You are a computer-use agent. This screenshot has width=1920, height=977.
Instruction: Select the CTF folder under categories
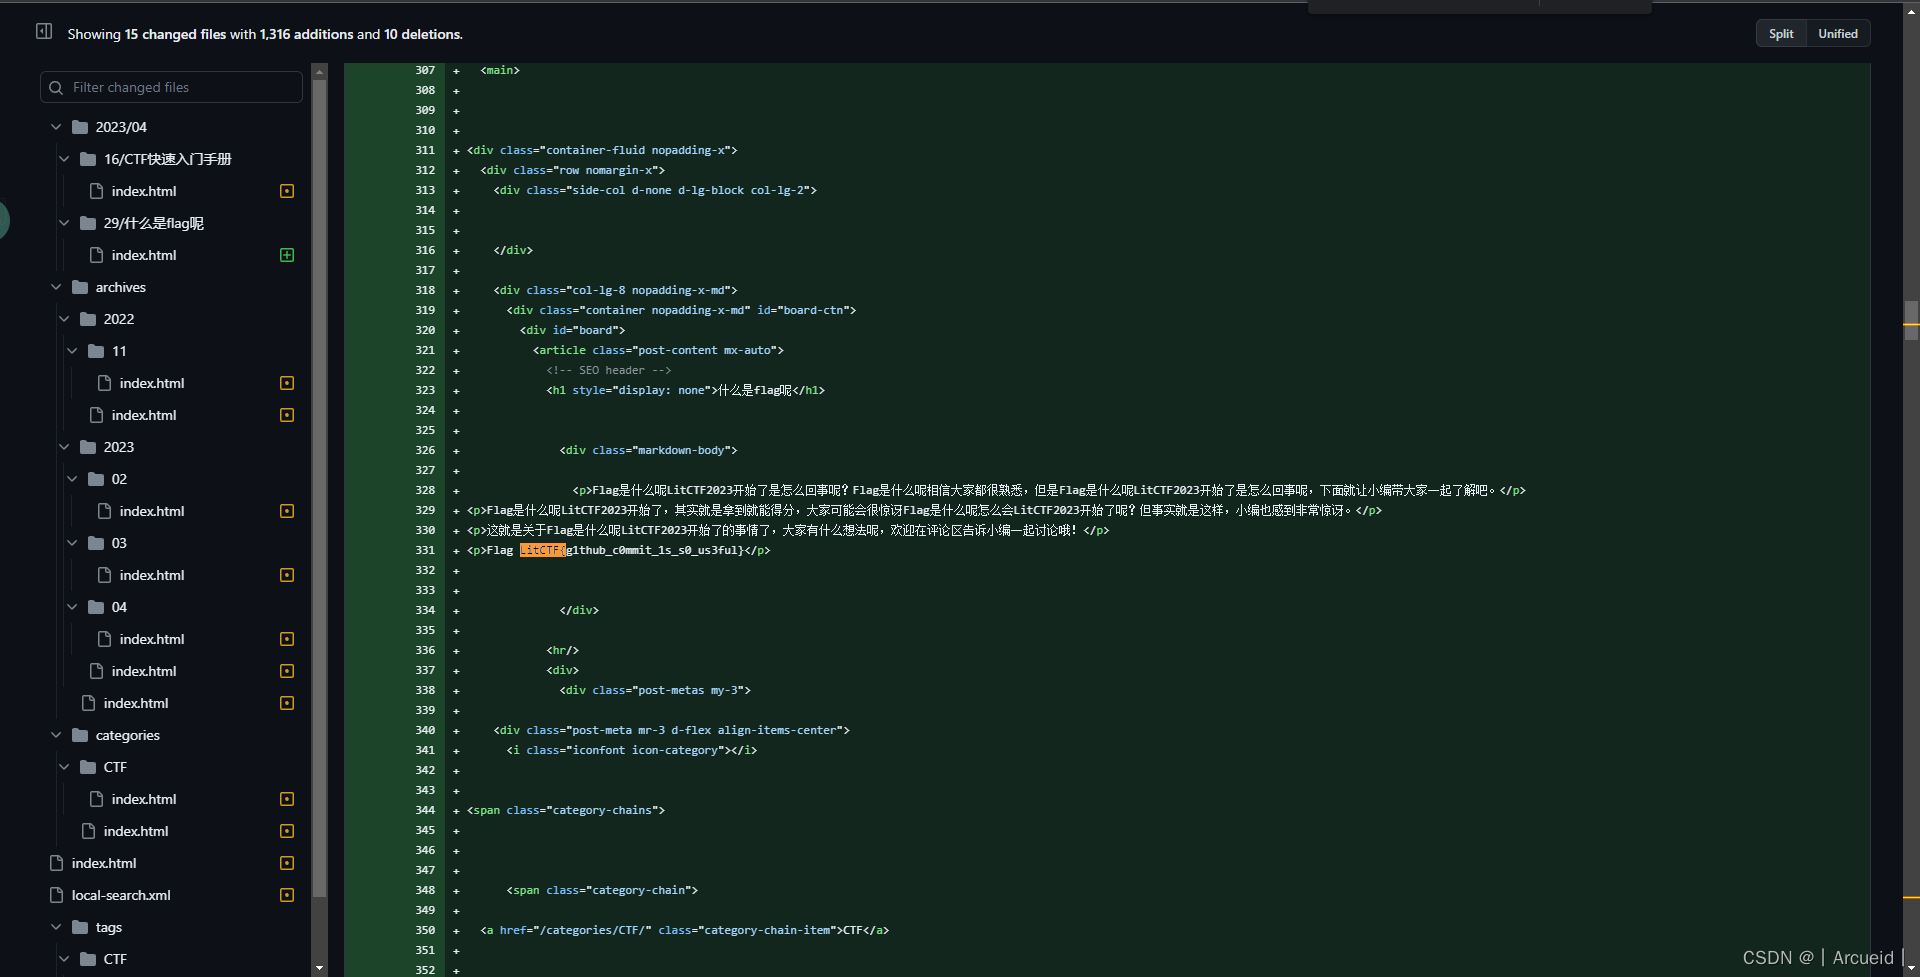(x=115, y=767)
